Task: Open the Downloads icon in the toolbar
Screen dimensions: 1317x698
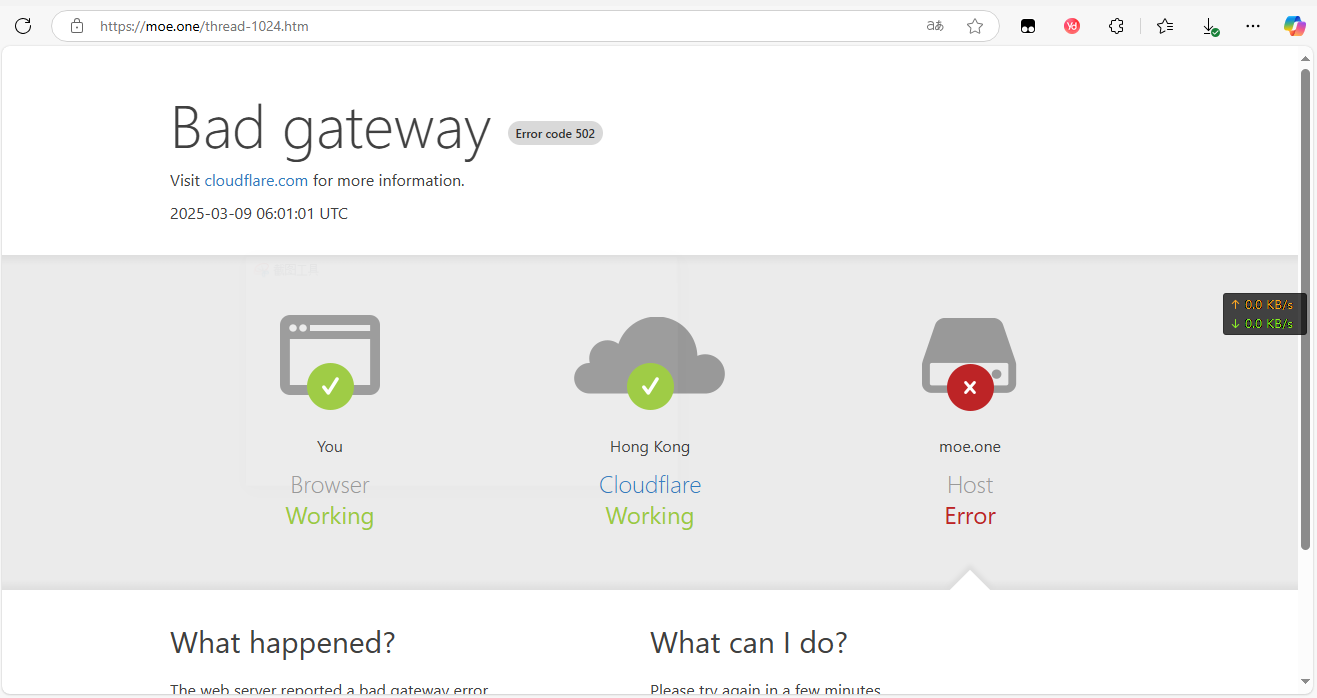Action: click(x=1210, y=26)
